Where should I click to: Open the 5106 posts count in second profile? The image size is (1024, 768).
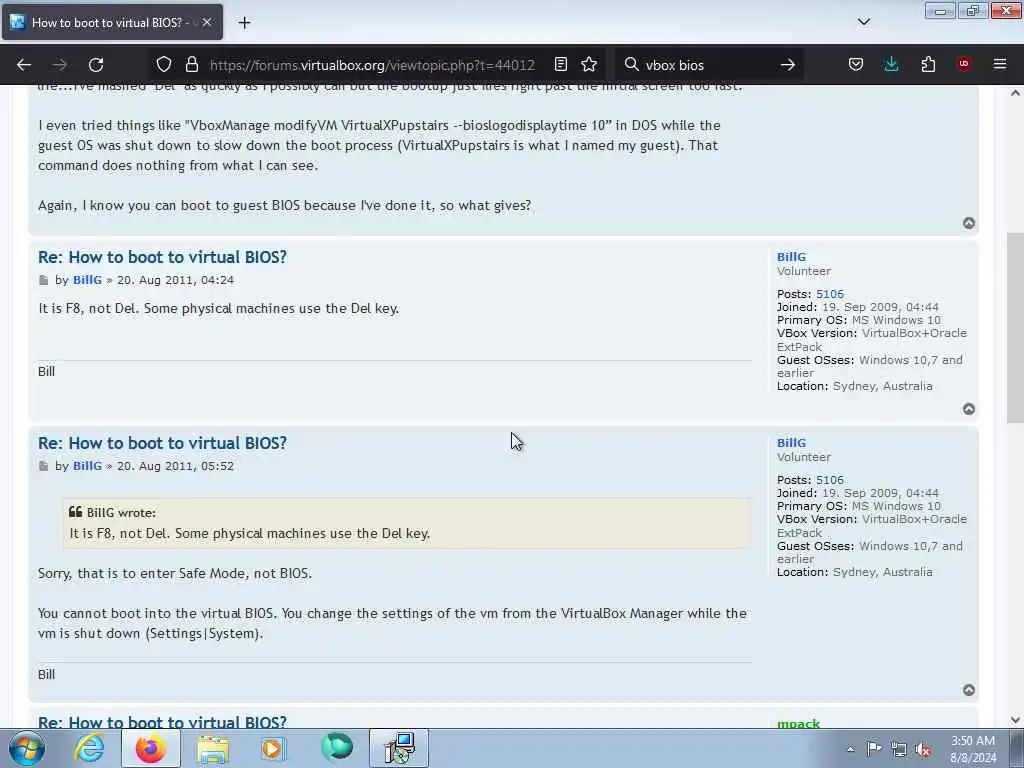click(x=829, y=480)
